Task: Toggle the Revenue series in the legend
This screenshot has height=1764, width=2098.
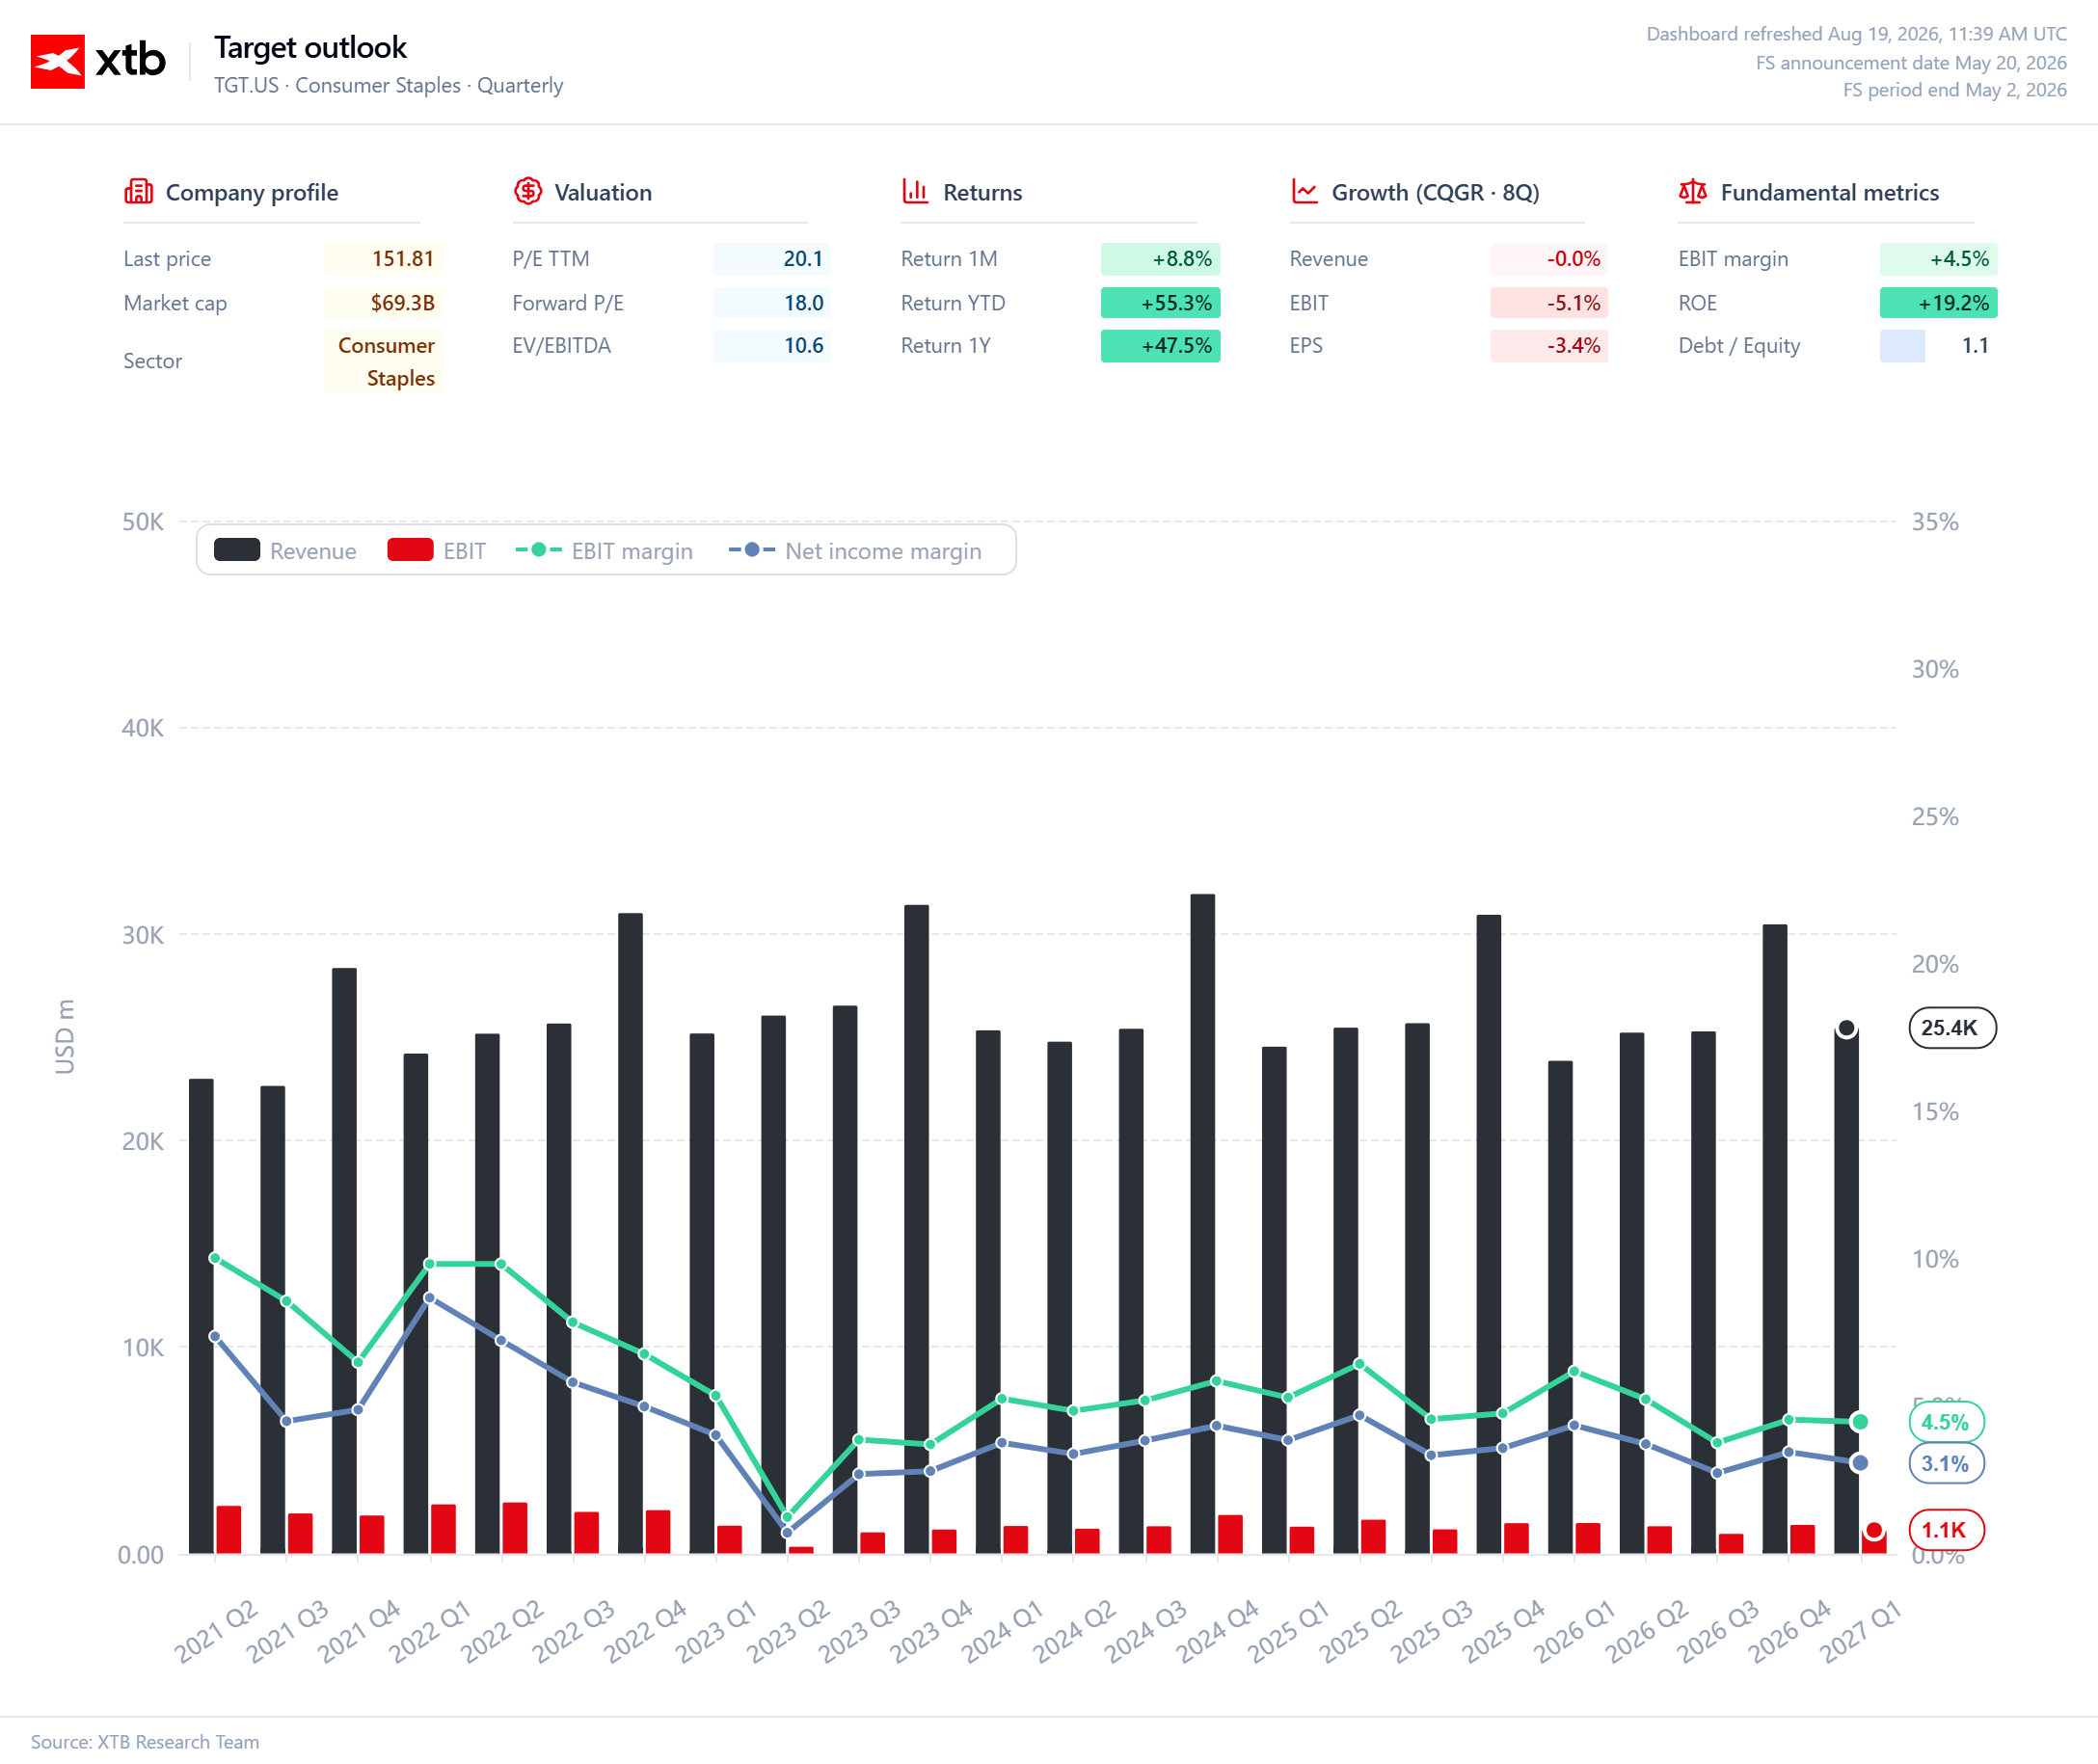Action: [285, 550]
